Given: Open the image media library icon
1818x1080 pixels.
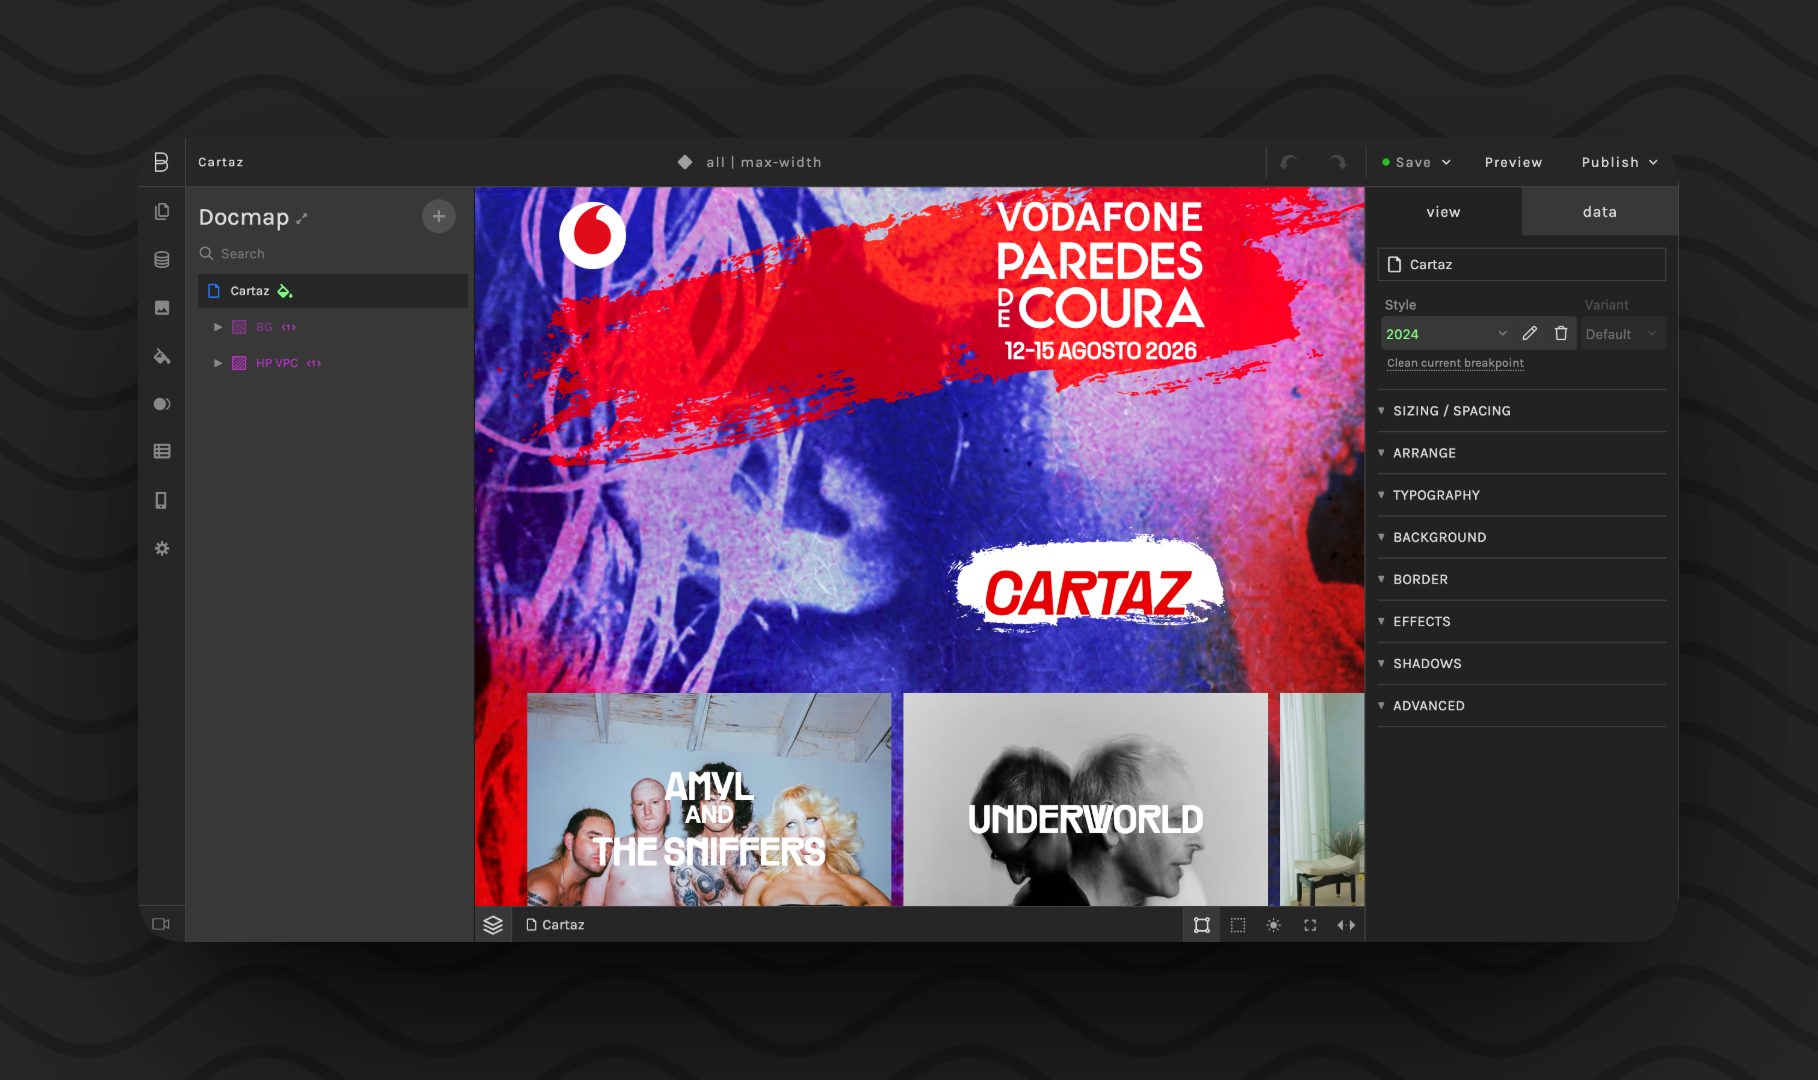Looking at the screenshot, I should pyautogui.click(x=161, y=308).
